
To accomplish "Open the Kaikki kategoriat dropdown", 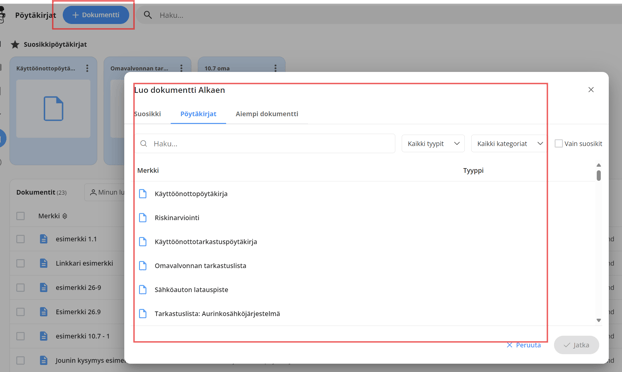I will [509, 144].
